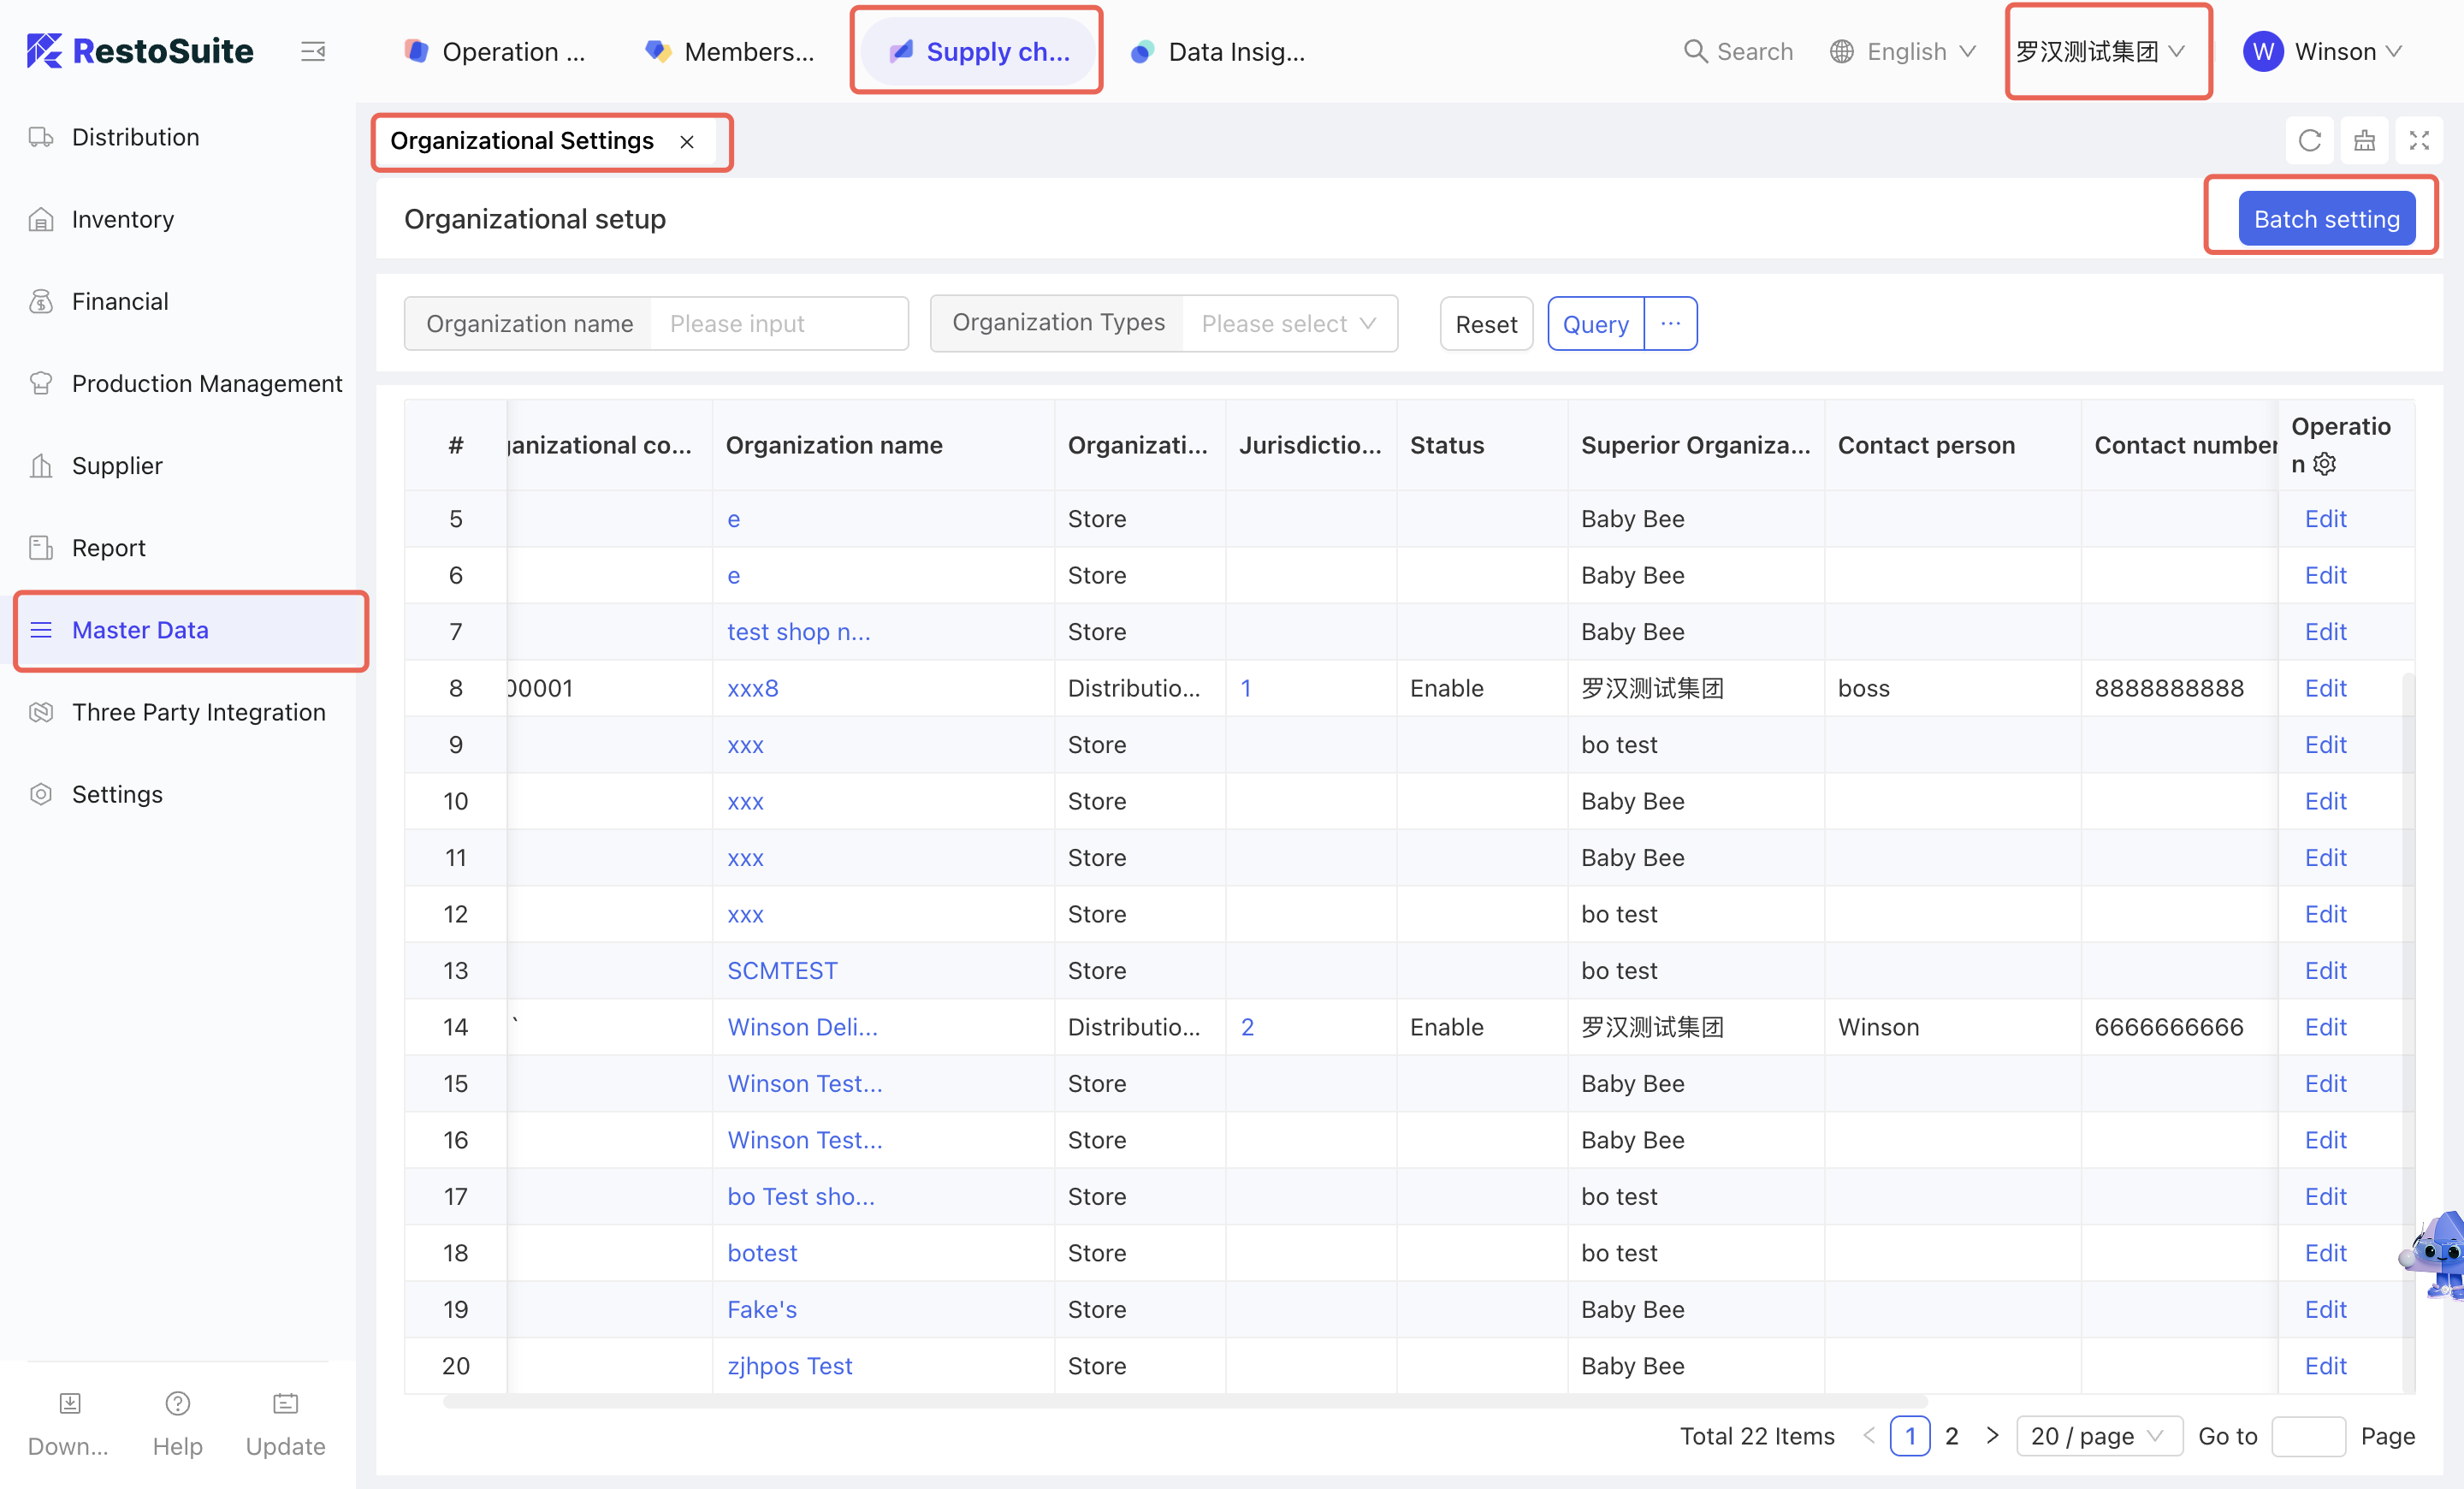Click the clear-tabs broom icon
Screen dimensions: 2464x1489
(x=2364, y=141)
